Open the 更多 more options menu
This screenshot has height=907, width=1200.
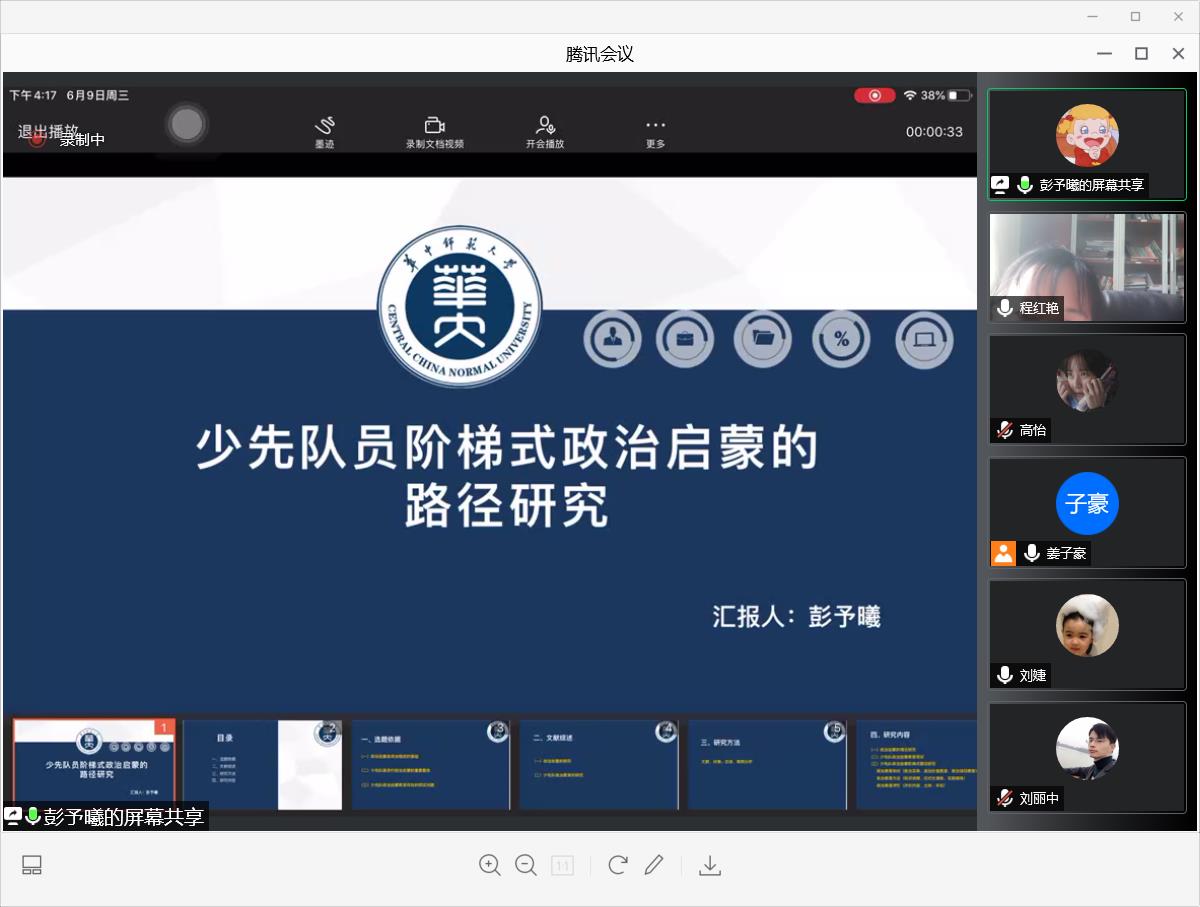tap(655, 130)
